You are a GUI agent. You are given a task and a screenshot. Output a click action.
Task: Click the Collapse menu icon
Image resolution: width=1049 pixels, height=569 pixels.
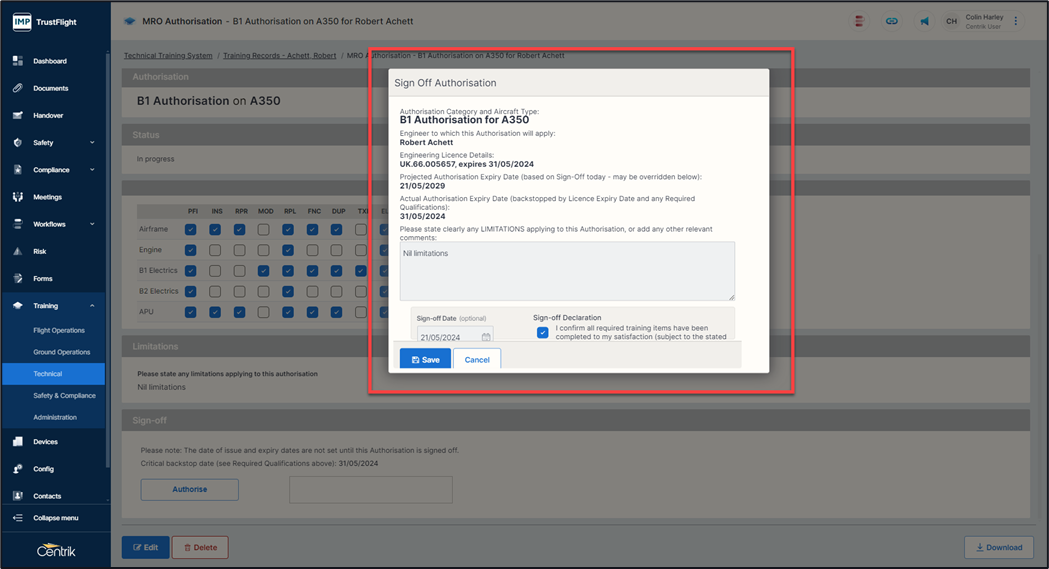click(x=18, y=518)
